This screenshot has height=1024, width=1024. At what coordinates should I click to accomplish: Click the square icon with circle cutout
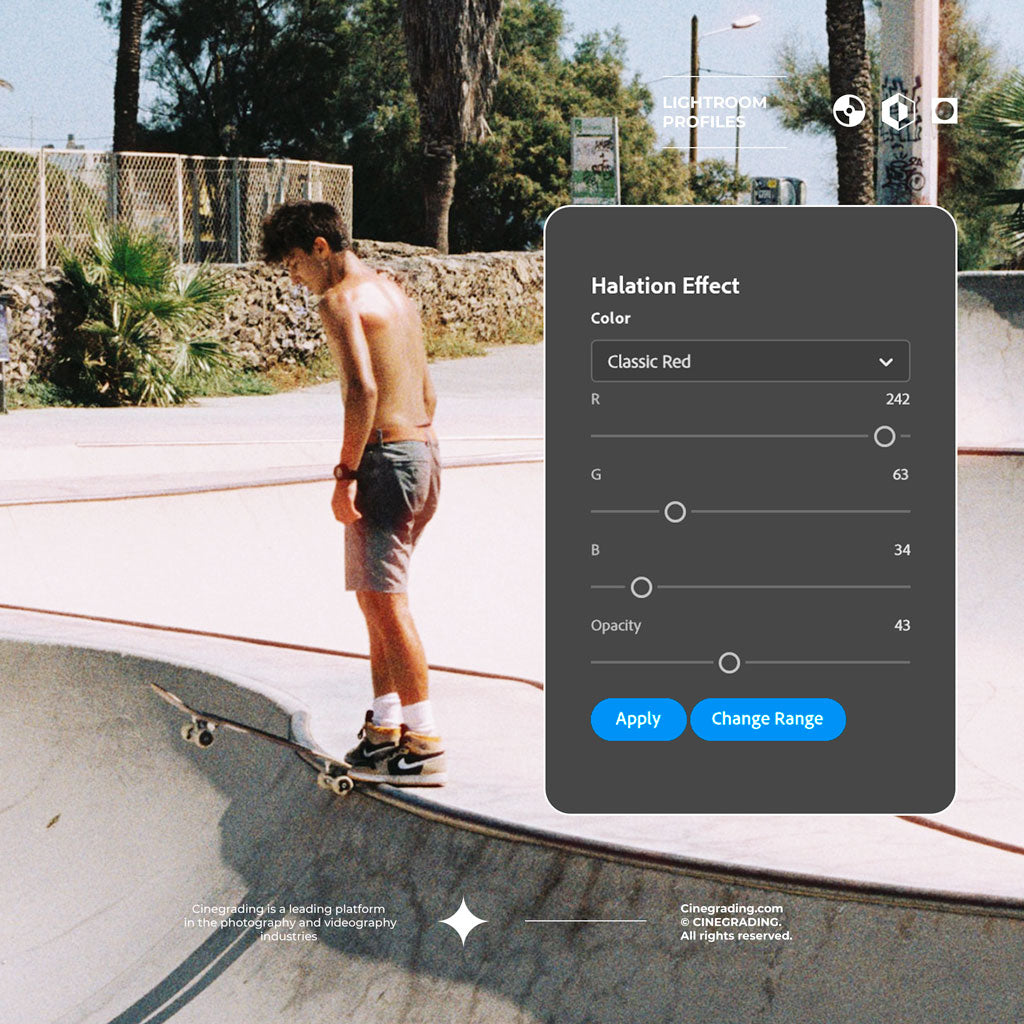coord(944,111)
